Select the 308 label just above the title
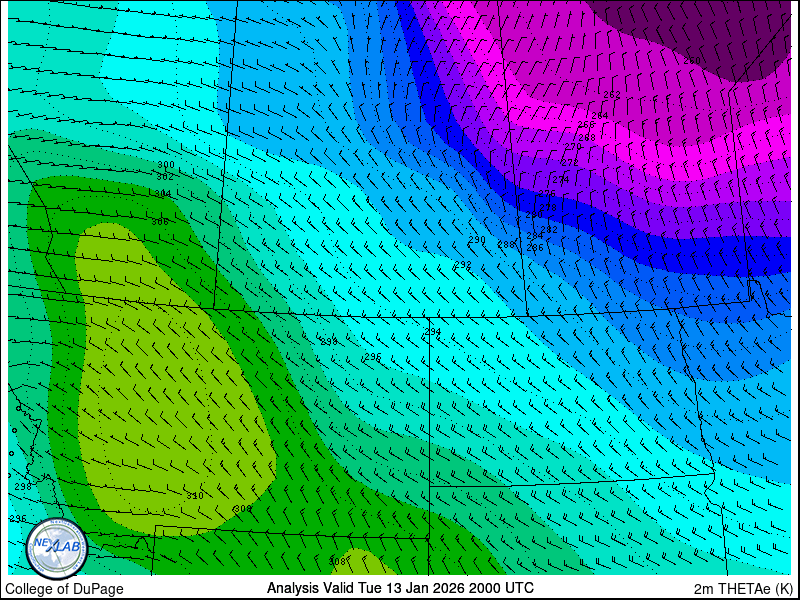The height and width of the screenshot is (600, 800). [338, 561]
